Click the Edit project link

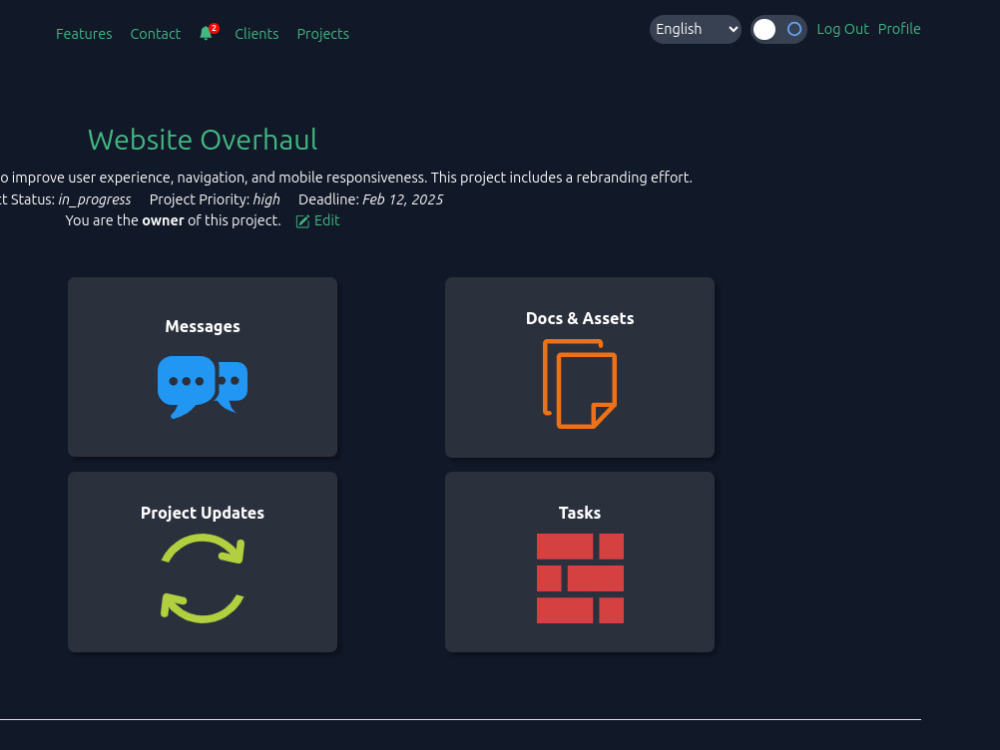(x=327, y=221)
